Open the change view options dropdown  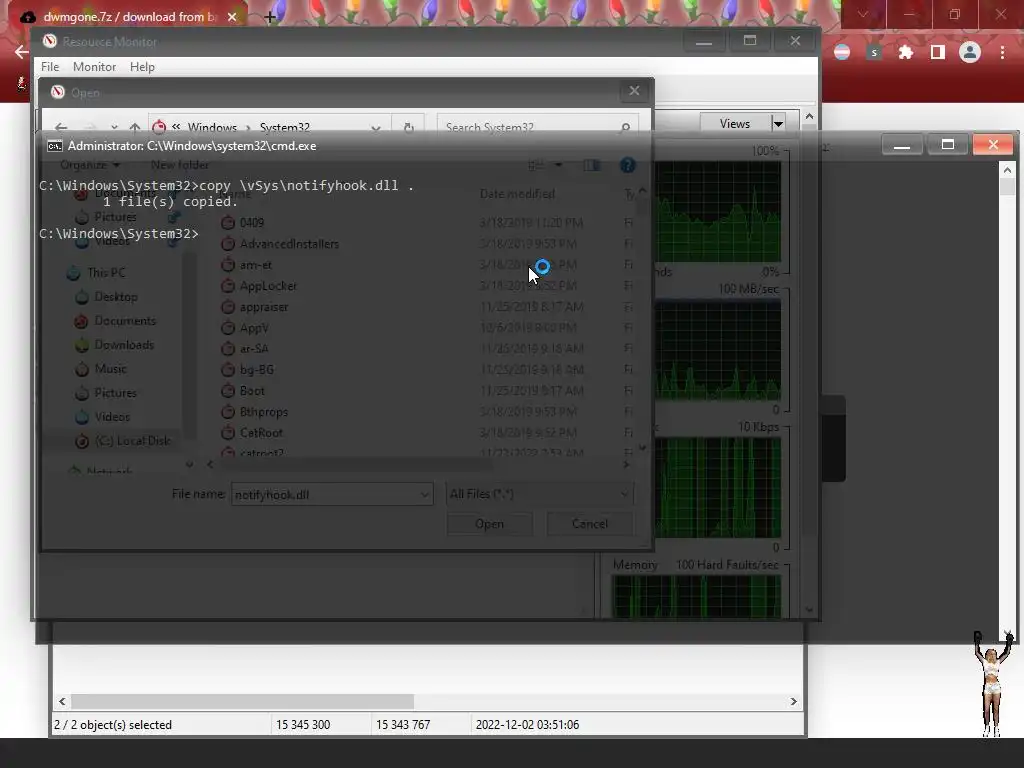(559, 165)
